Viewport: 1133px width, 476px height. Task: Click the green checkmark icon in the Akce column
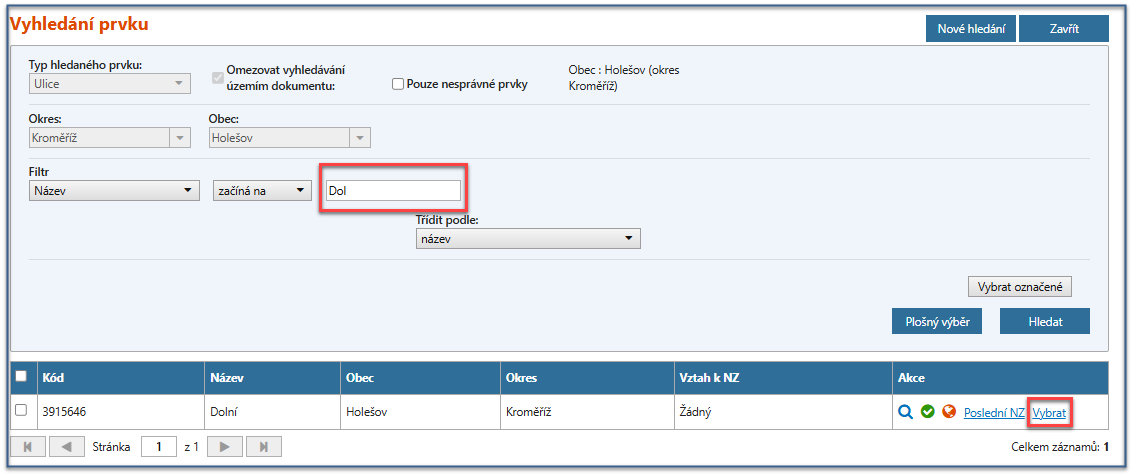(927, 411)
